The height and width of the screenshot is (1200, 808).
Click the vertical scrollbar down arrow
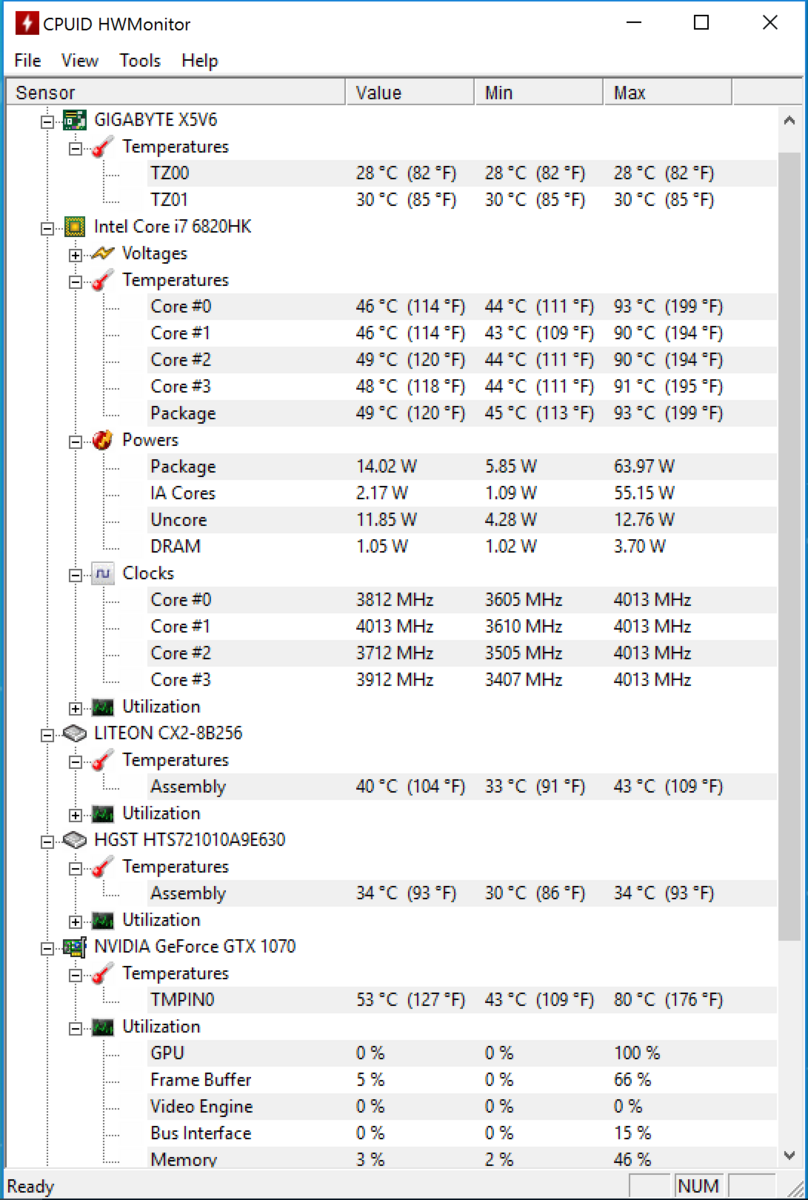[x=789, y=1155]
